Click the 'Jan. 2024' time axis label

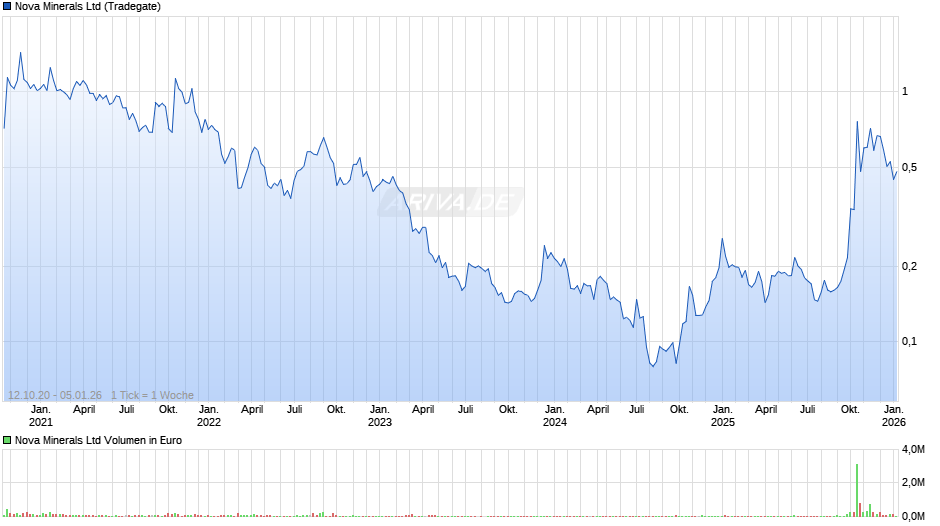555,416
